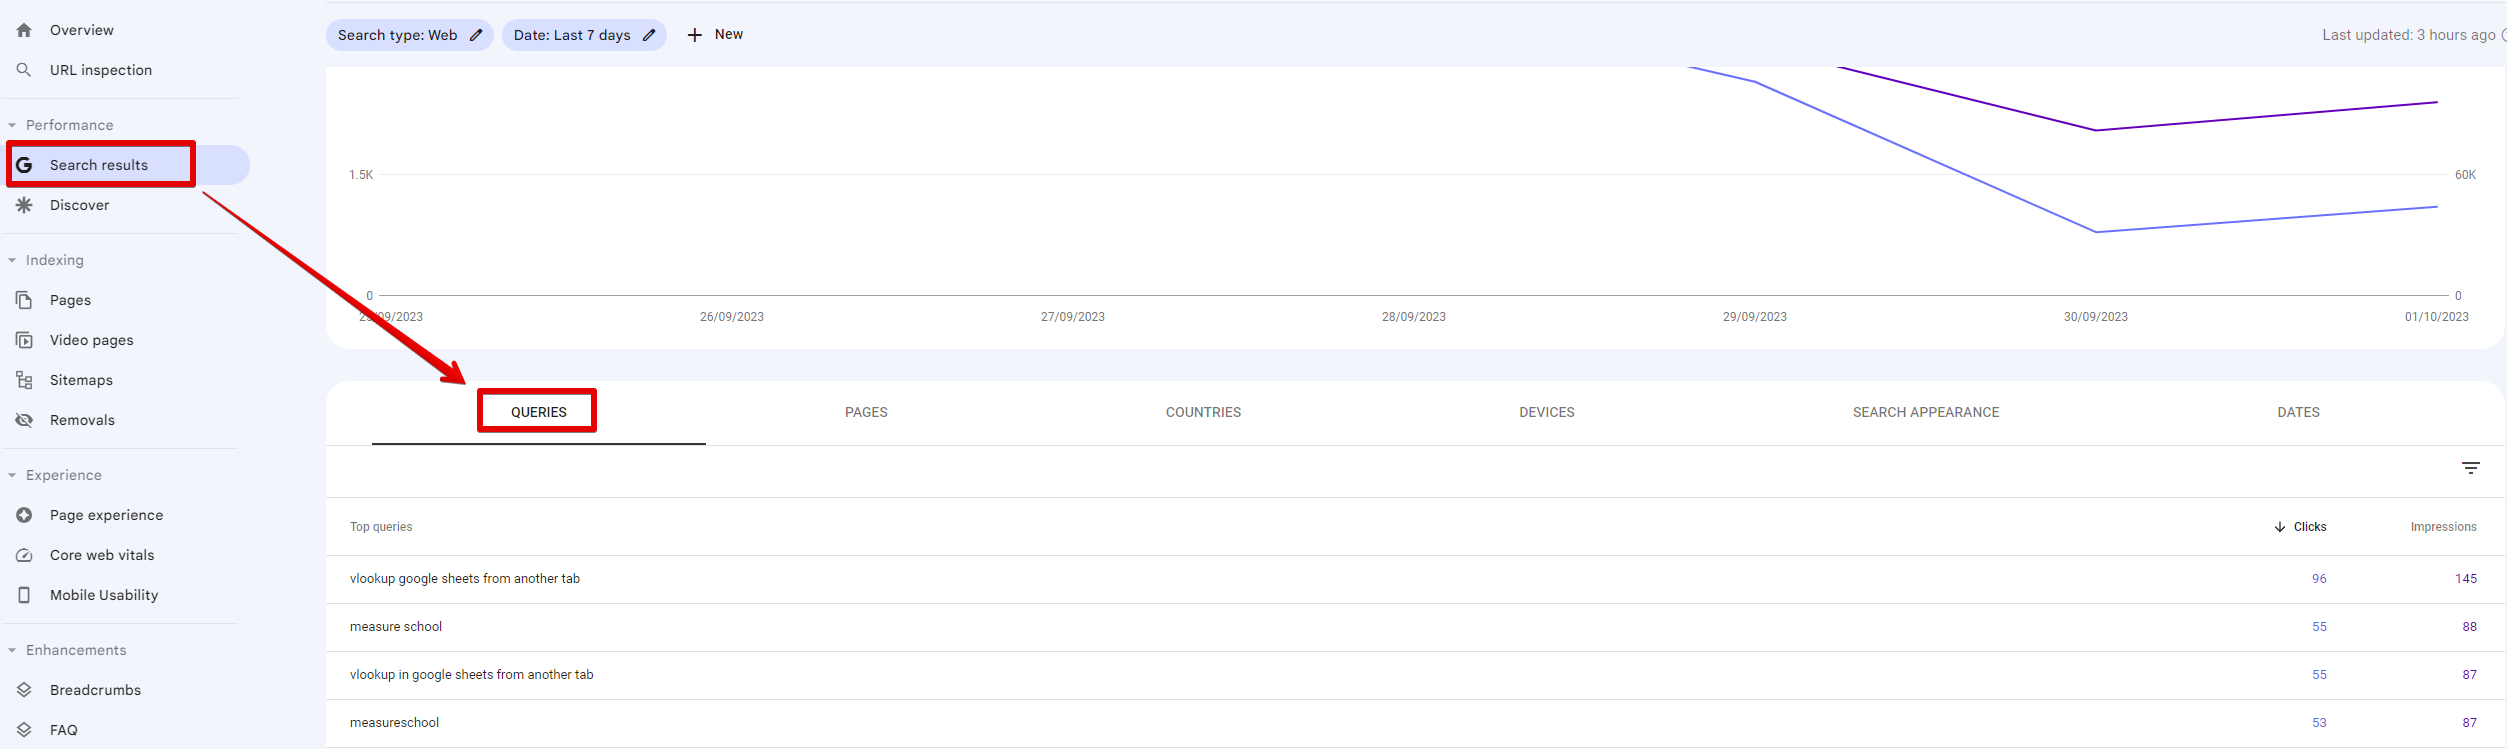Open the Date: Last 7 days filter chip
Viewport: 2507px width, 749px height.
(x=584, y=35)
